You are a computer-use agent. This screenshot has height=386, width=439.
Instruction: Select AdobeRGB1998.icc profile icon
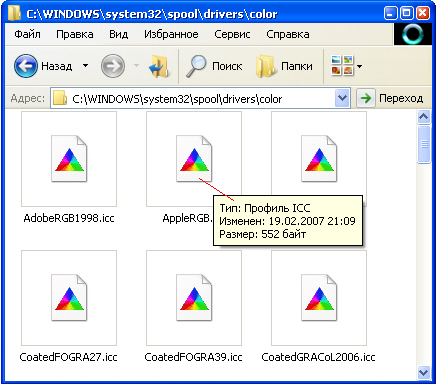(69, 159)
